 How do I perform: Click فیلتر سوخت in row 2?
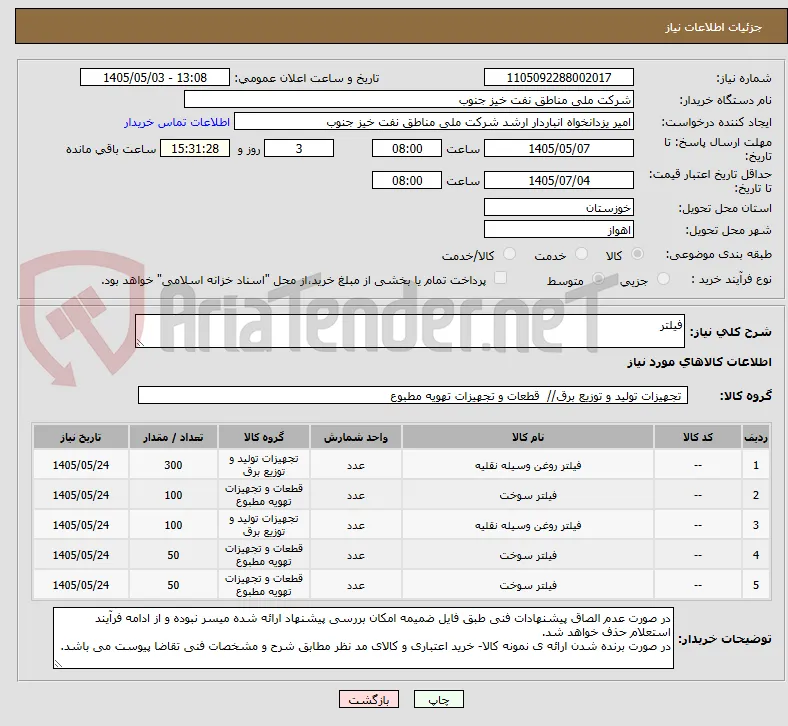pyautogui.click(x=528, y=495)
